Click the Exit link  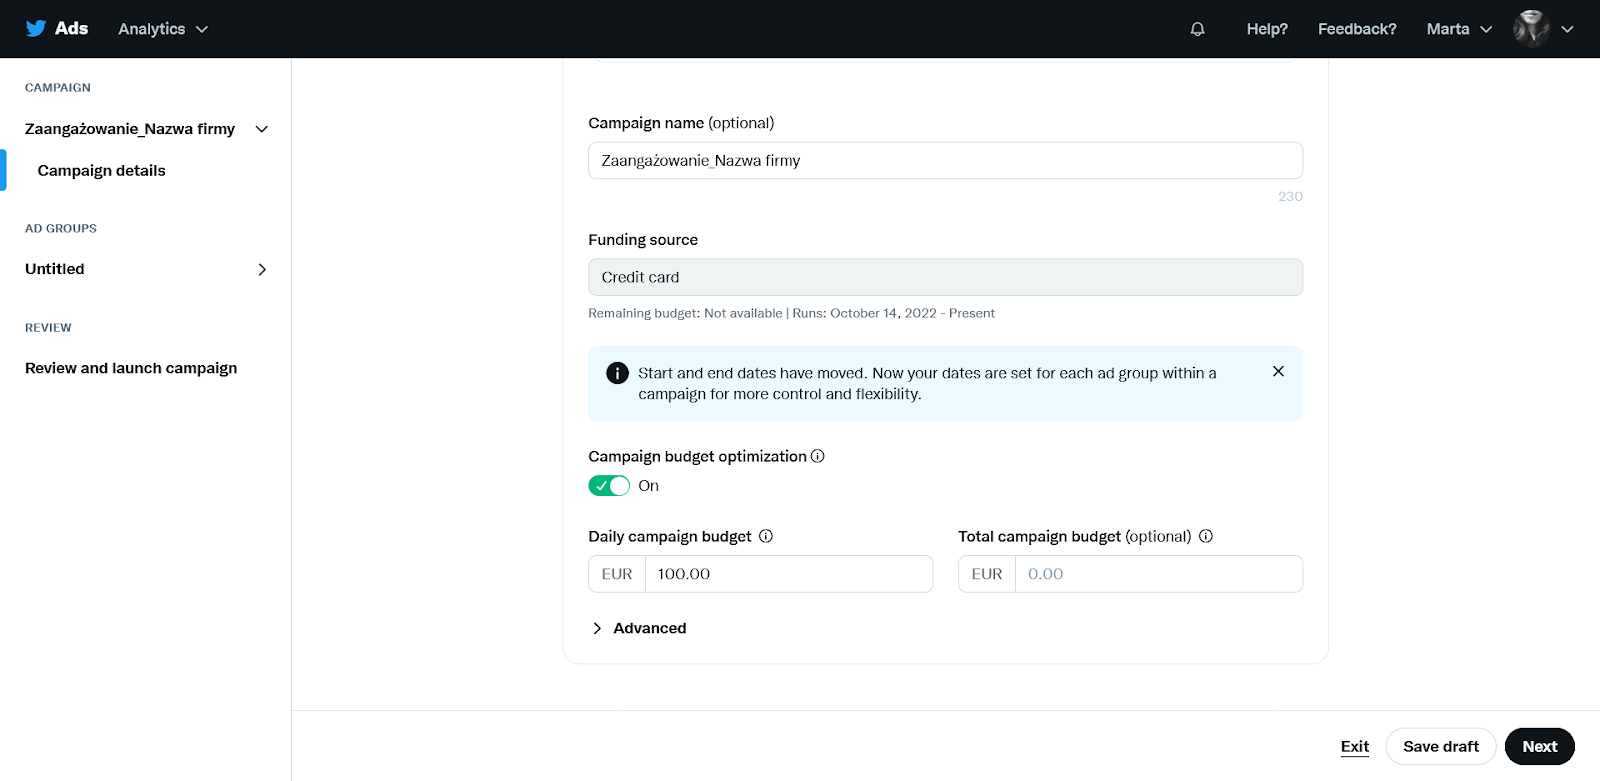tap(1355, 746)
